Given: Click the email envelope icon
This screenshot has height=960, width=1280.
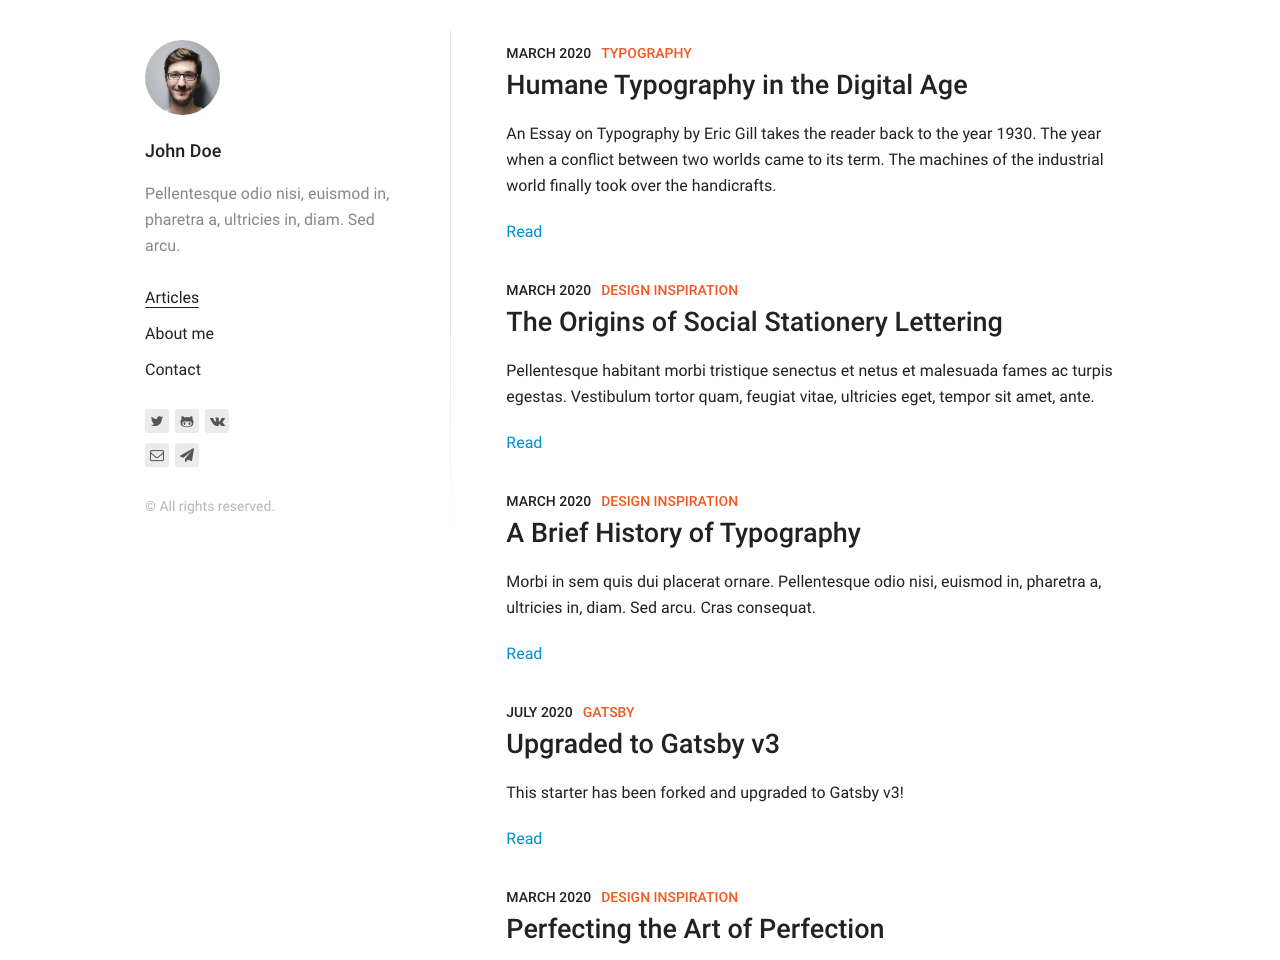Looking at the screenshot, I should [157, 455].
